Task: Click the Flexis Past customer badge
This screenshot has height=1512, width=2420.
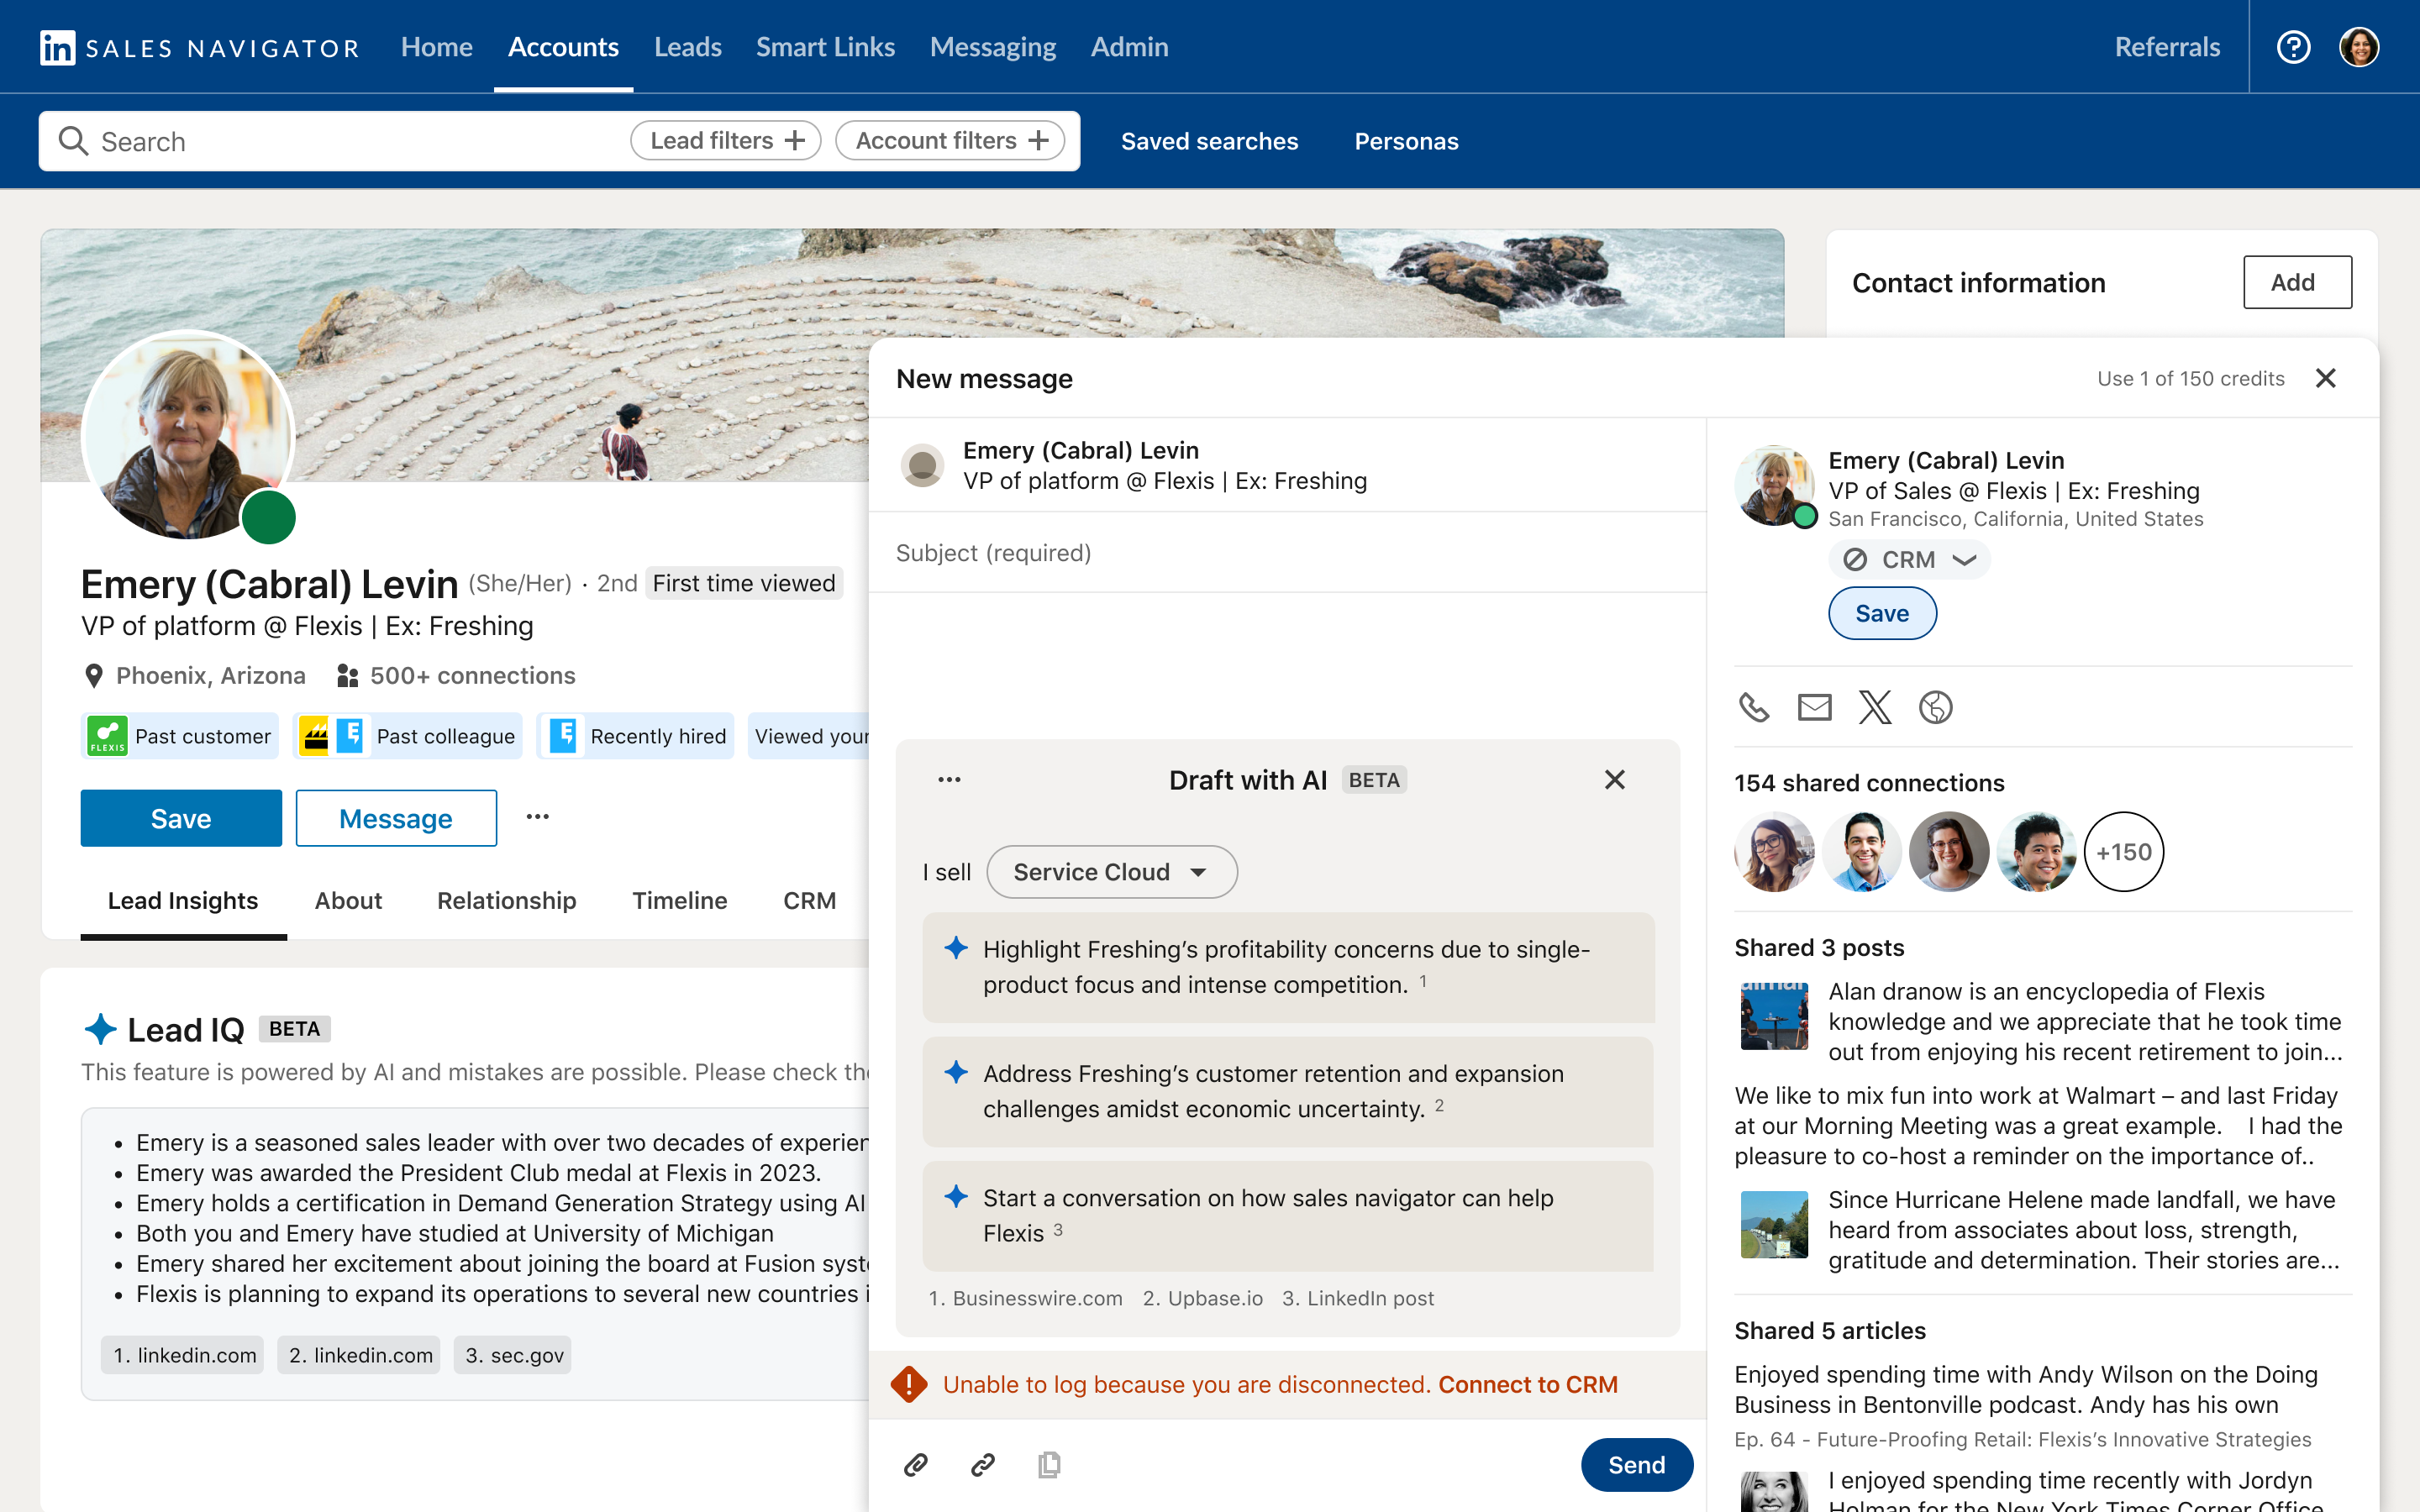Action: point(180,736)
